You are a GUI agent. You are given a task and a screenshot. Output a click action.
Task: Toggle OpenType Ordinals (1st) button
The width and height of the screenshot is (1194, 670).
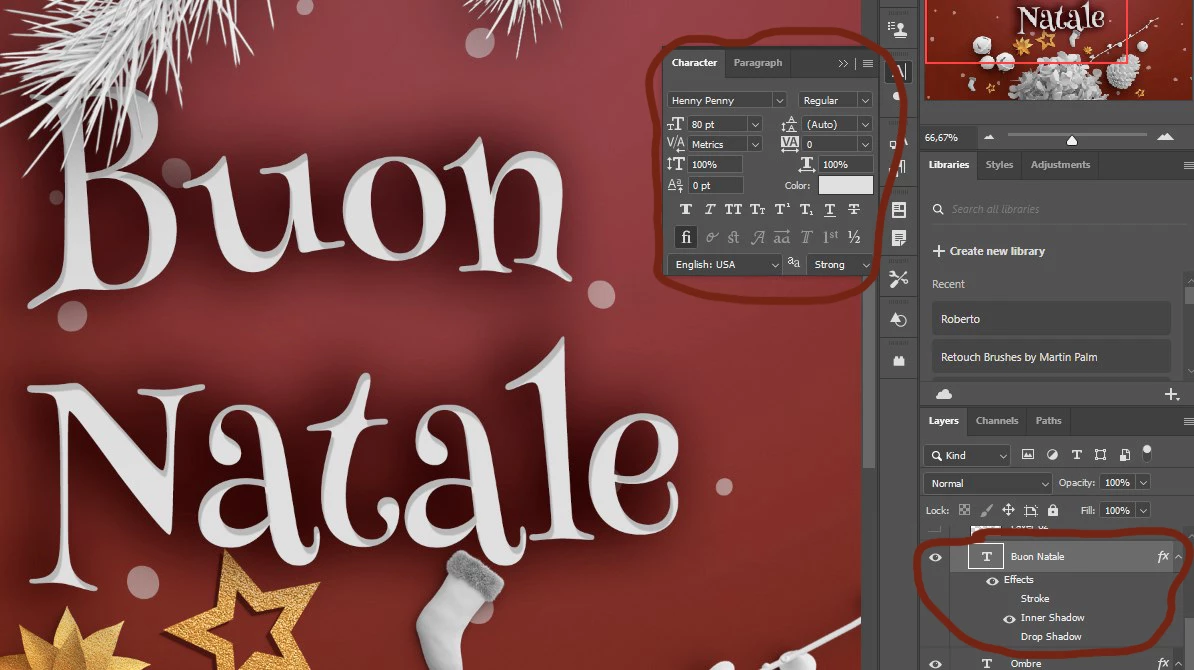(831, 237)
